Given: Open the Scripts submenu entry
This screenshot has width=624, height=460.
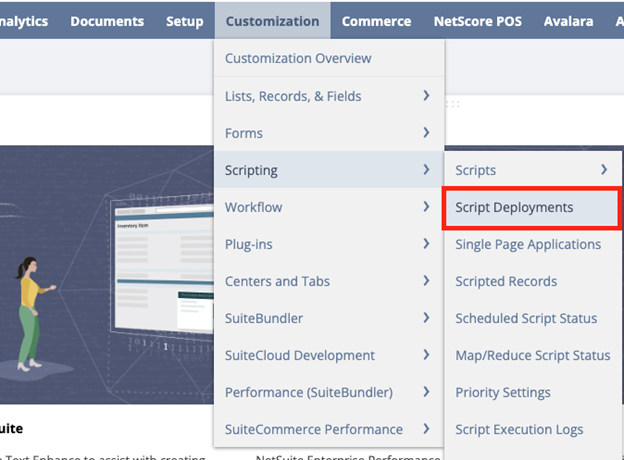Looking at the screenshot, I should (532, 170).
